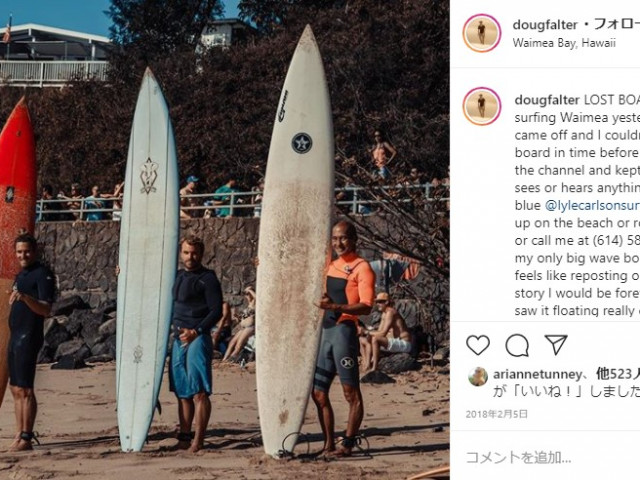Open the post date 2018年2月5日
The width and height of the screenshot is (640, 480).
[x=497, y=414]
